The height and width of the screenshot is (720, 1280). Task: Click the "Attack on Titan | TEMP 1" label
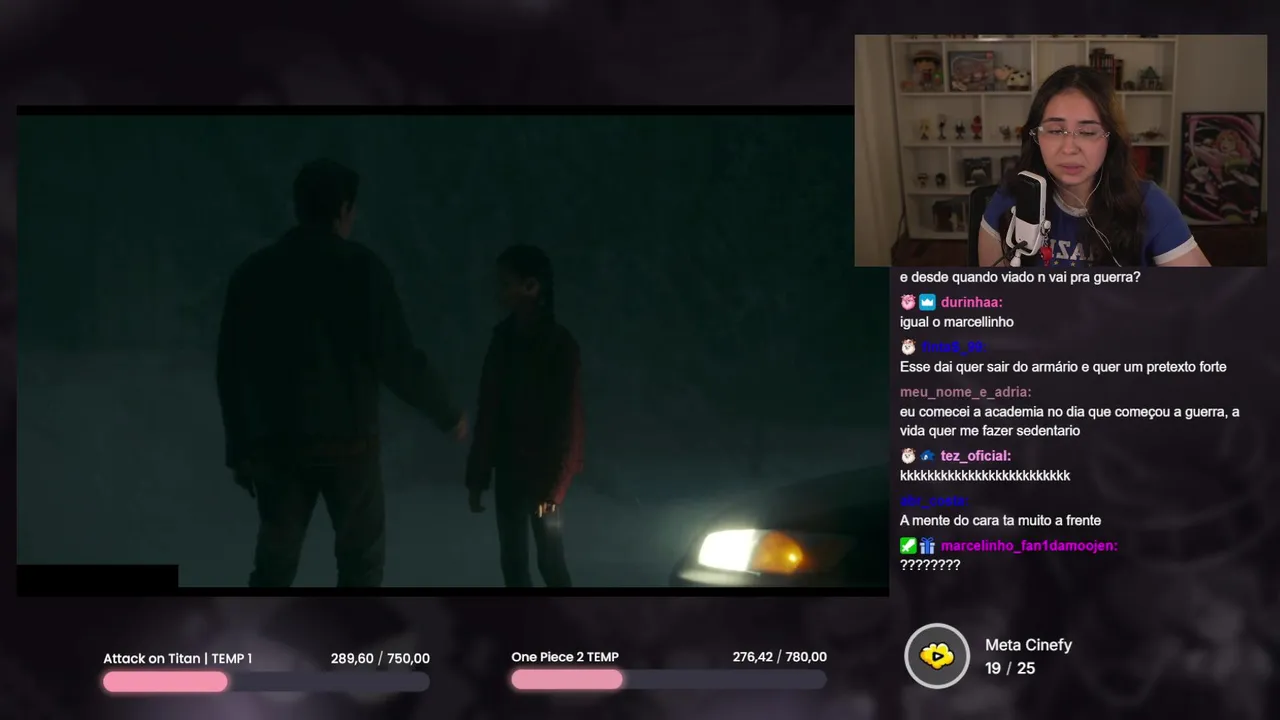point(178,658)
